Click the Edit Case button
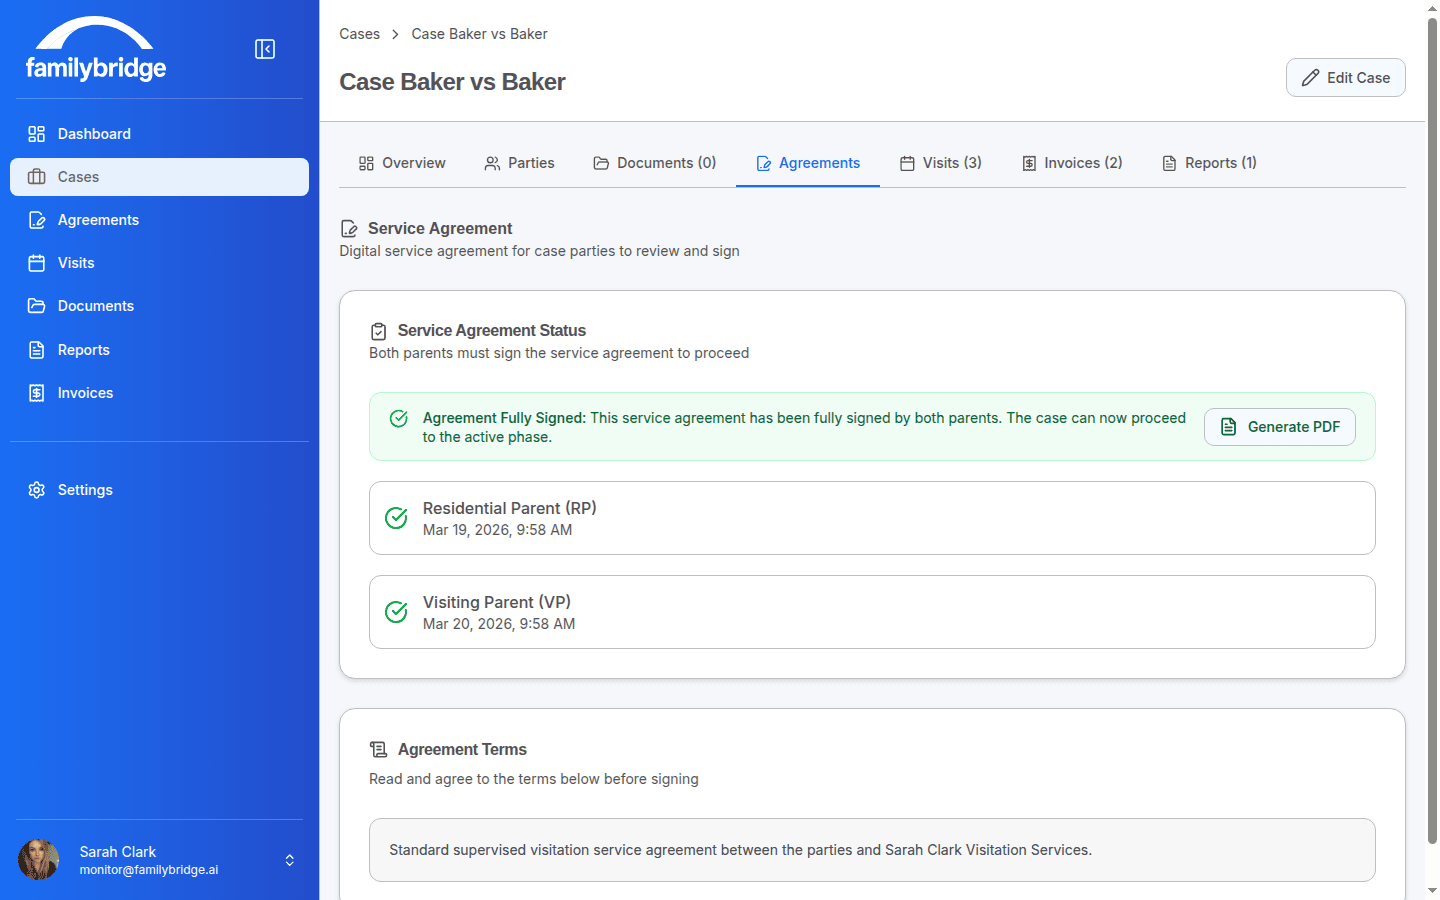The image size is (1440, 900). (x=1345, y=77)
